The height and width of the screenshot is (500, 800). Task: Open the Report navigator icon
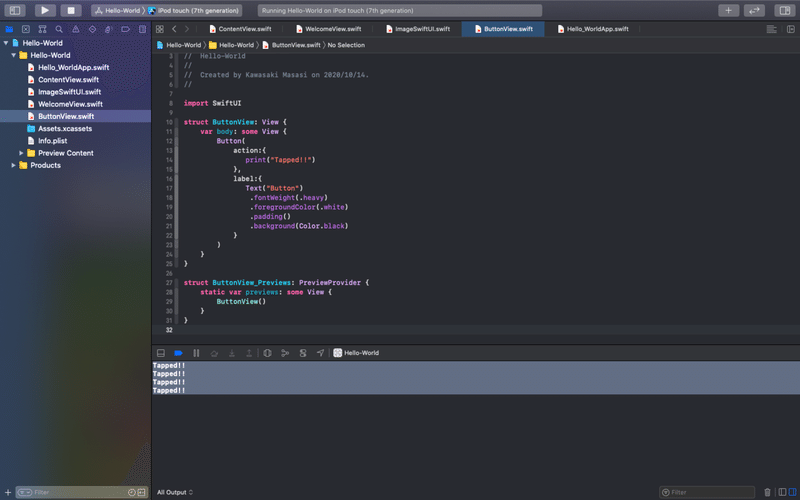(142, 29)
